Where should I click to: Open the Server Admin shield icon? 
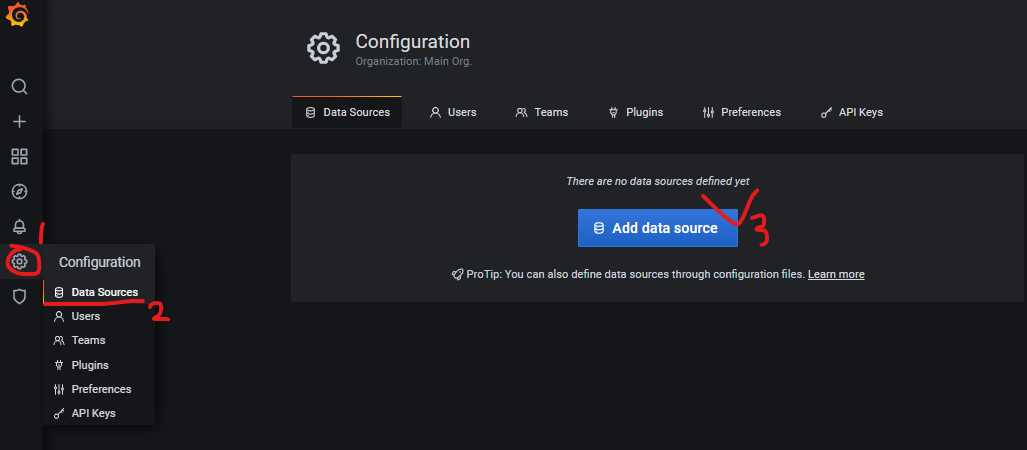[20, 297]
